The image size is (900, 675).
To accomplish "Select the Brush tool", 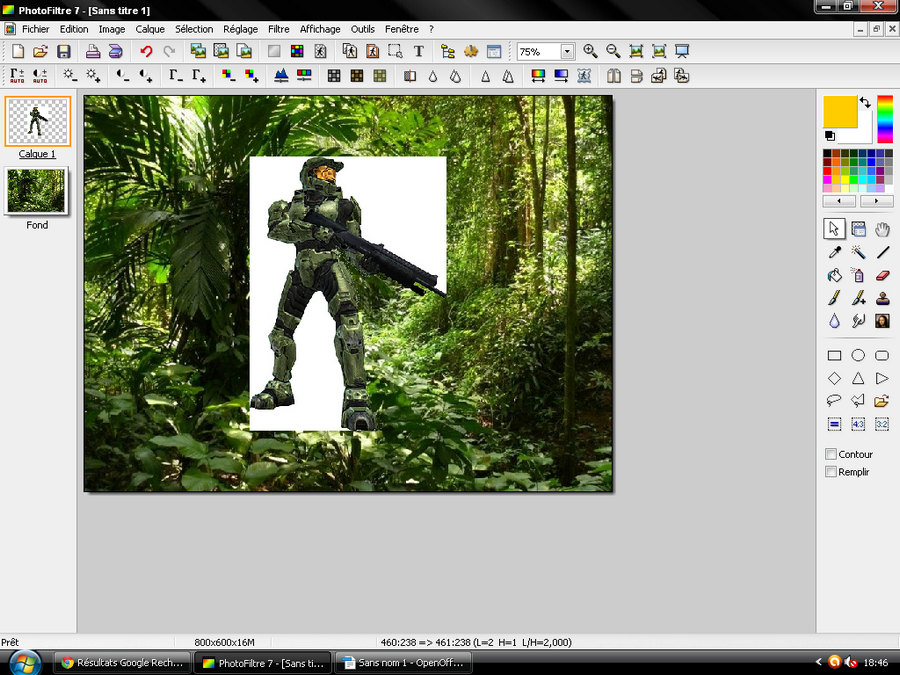I will click(x=835, y=298).
